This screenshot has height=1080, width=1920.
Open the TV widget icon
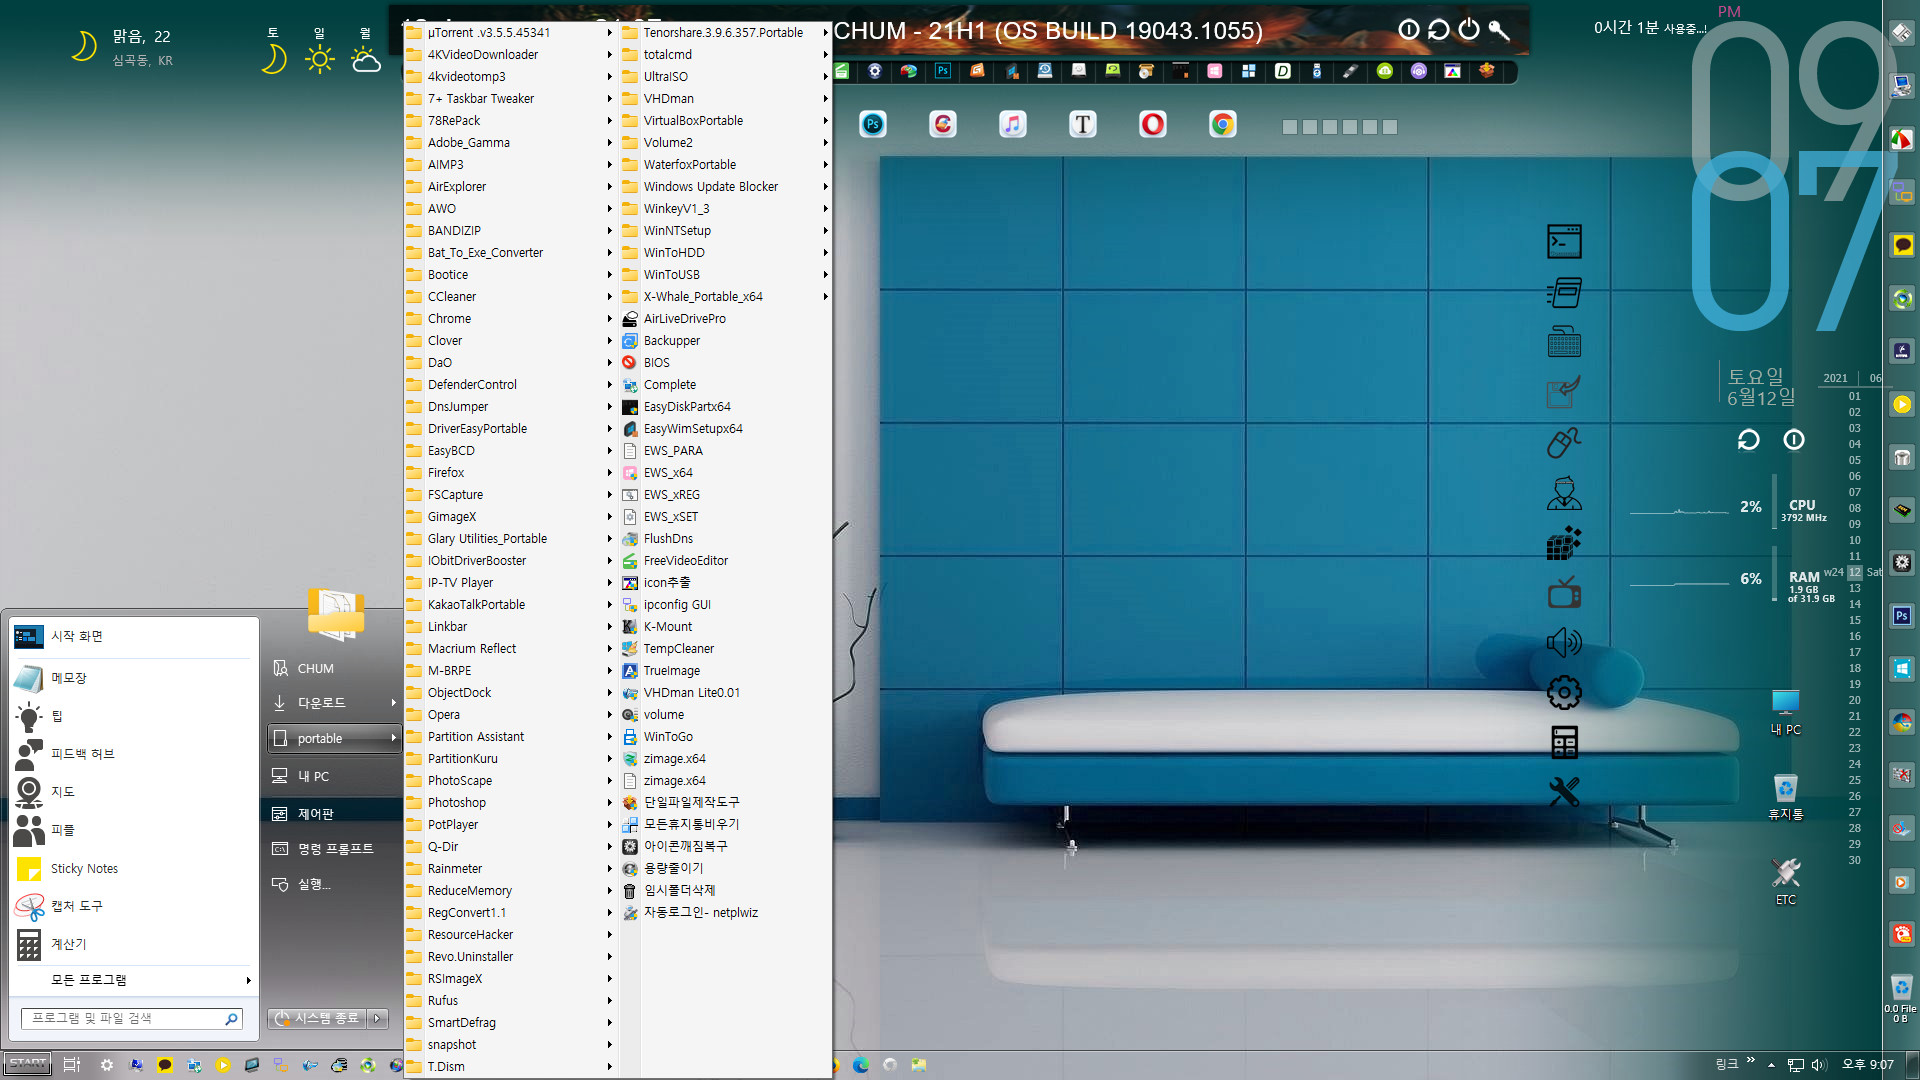pyautogui.click(x=1564, y=592)
